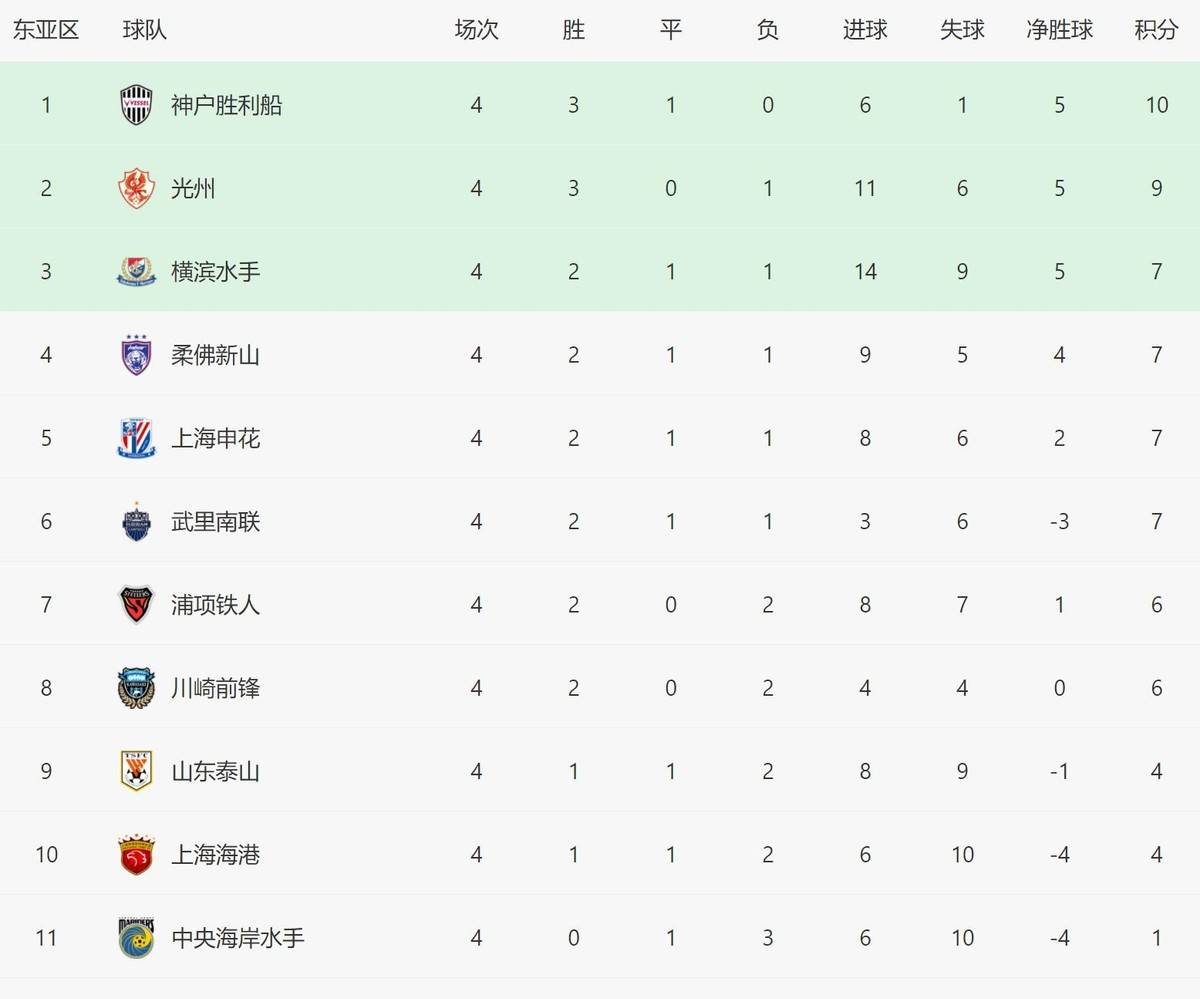Select the 东亚区 East Asia header
The width and height of the screenshot is (1200, 999).
46,30
